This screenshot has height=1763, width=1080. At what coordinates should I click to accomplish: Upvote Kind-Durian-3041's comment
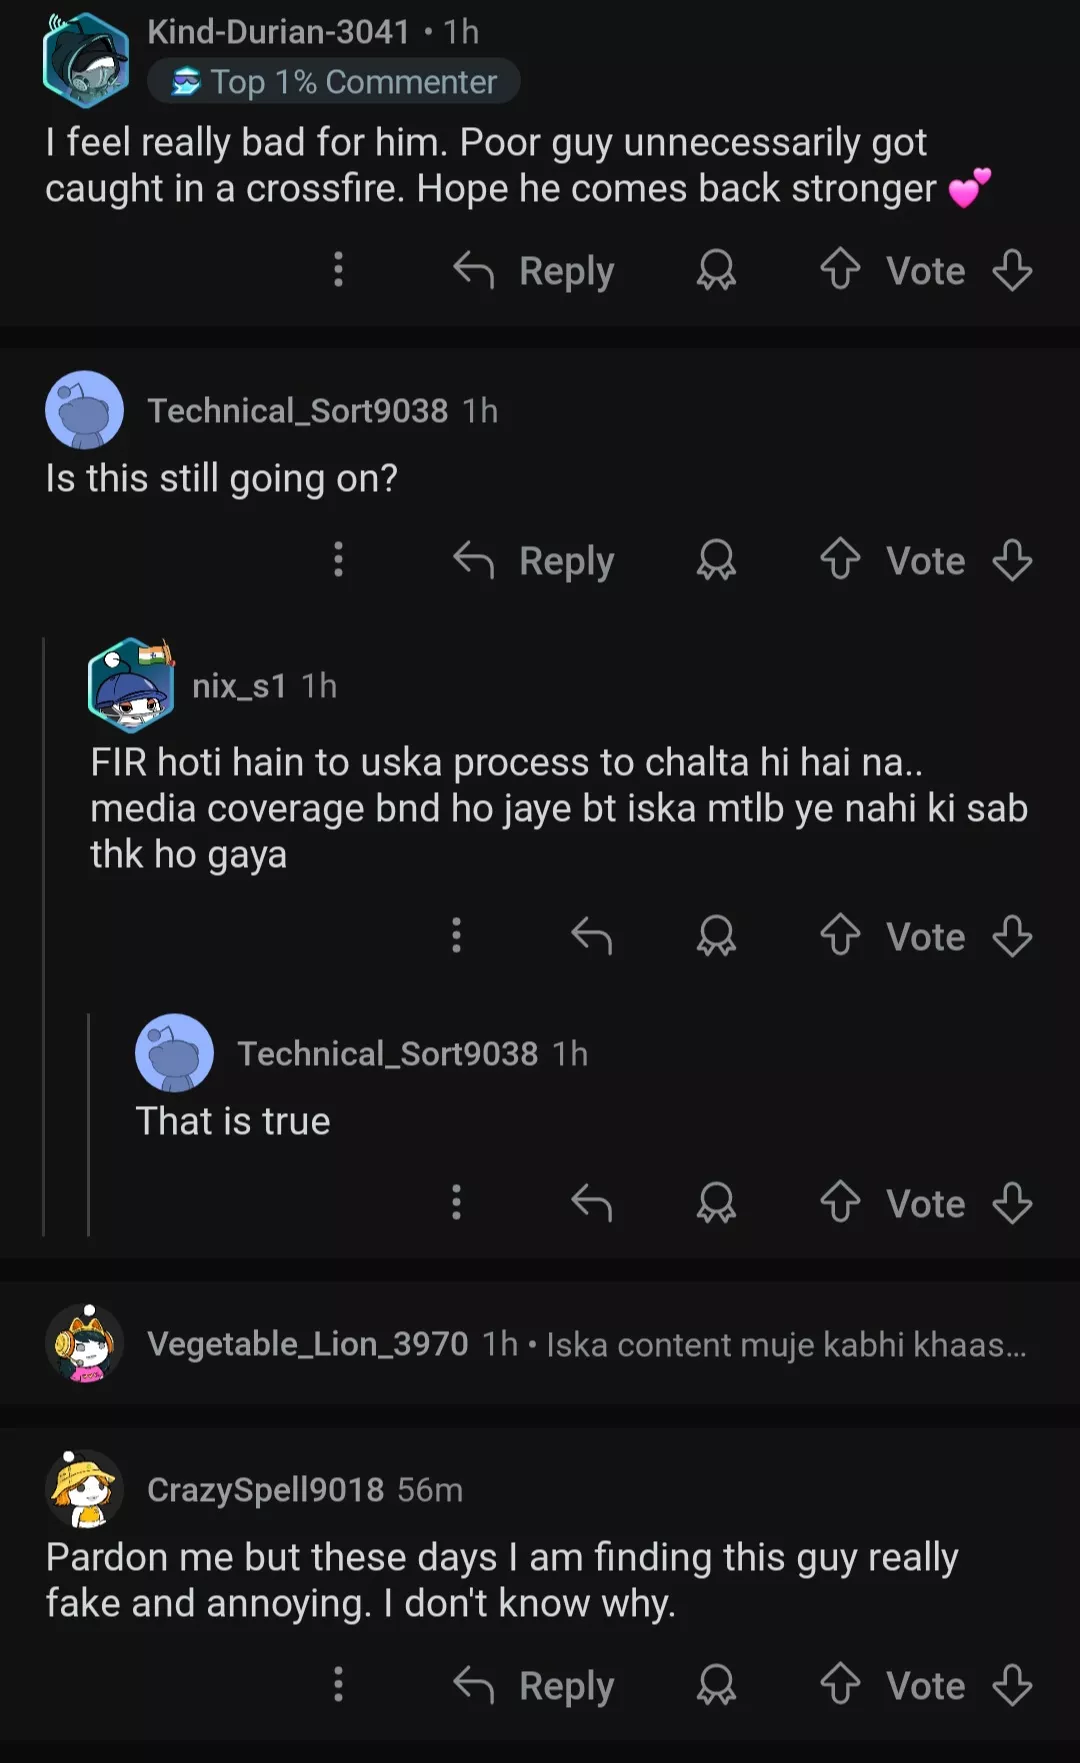[840, 270]
